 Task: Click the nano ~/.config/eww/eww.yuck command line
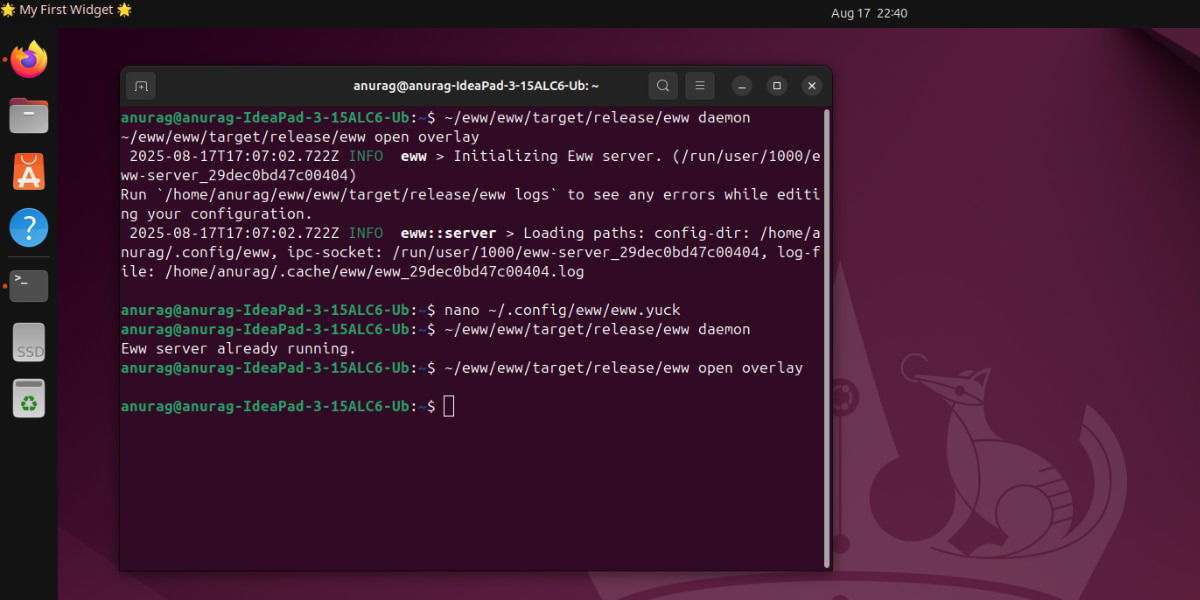pos(562,310)
